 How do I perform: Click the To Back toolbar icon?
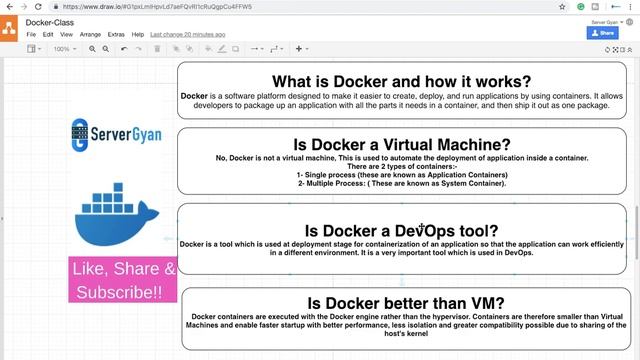tap(190, 49)
